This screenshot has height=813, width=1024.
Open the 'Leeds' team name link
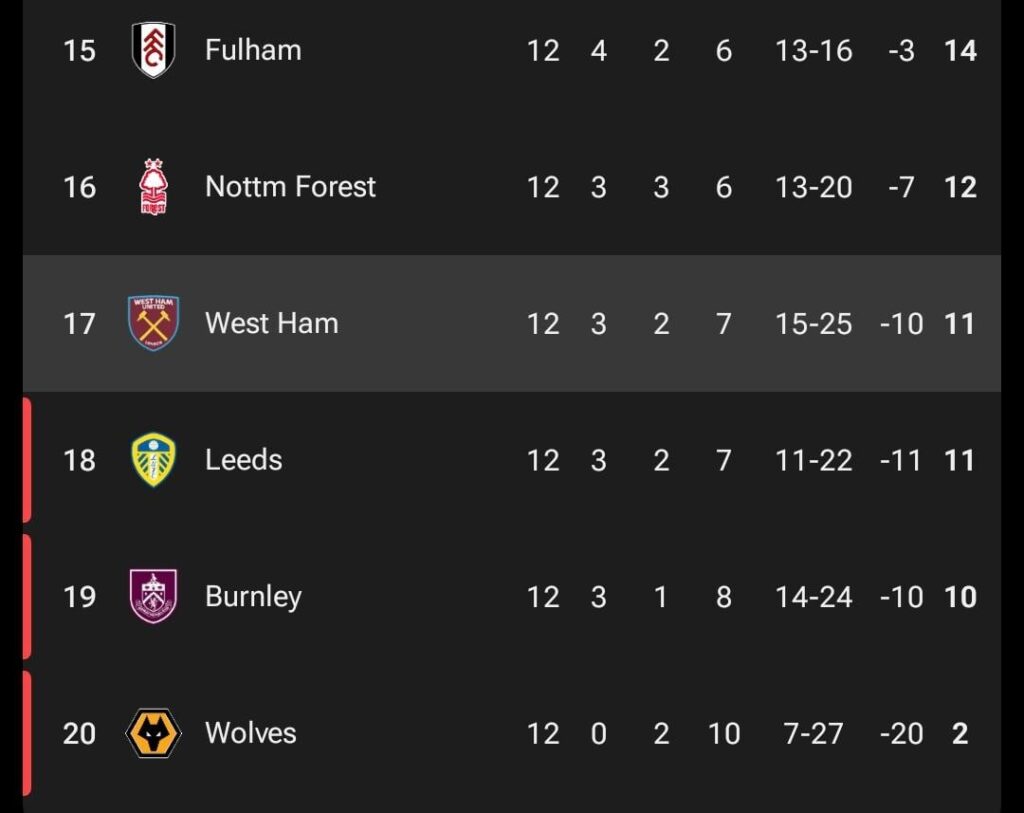pos(243,460)
